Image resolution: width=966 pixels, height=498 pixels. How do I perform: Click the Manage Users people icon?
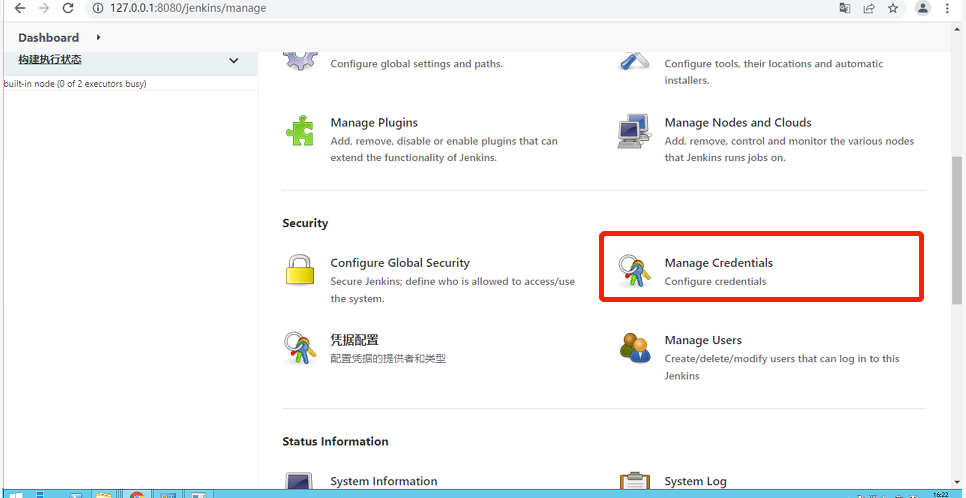coord(635,348)
